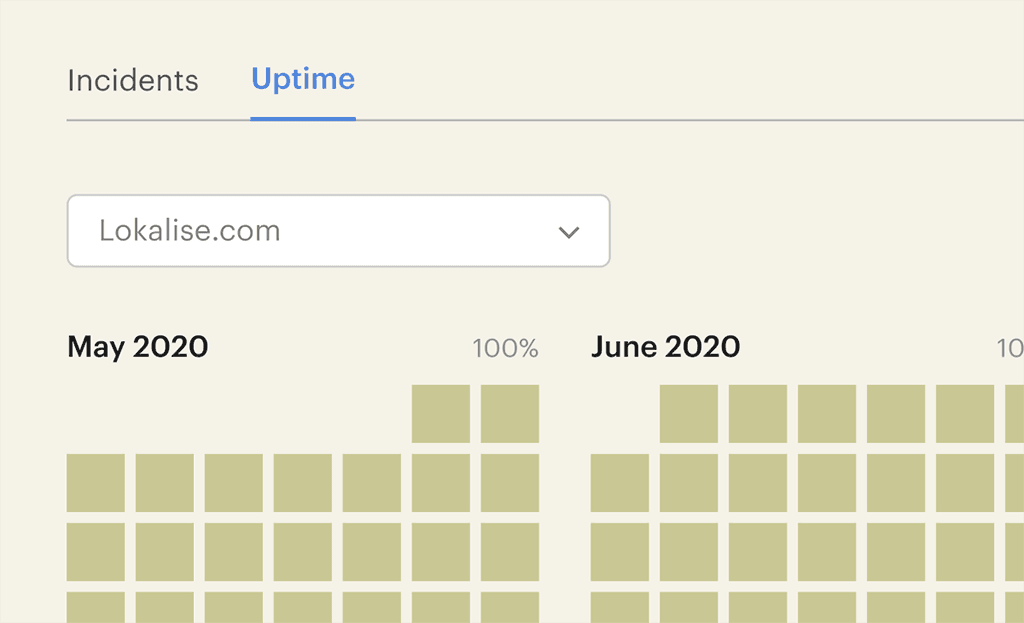Image resolution: width=1024 pixels, height=623 pixels.
Task: Click last square of May's third row
Action: [x=510, y=552]
